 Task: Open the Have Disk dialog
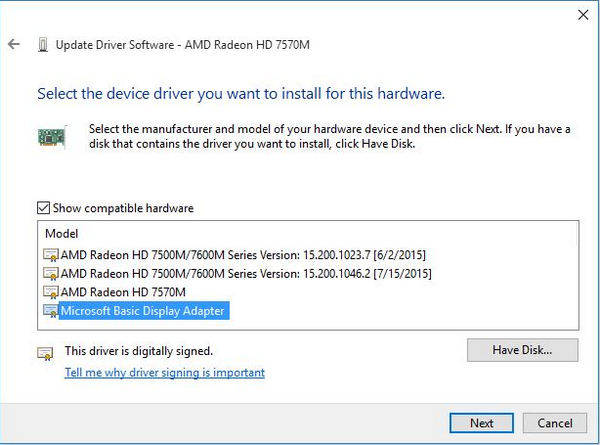[522, 350]
